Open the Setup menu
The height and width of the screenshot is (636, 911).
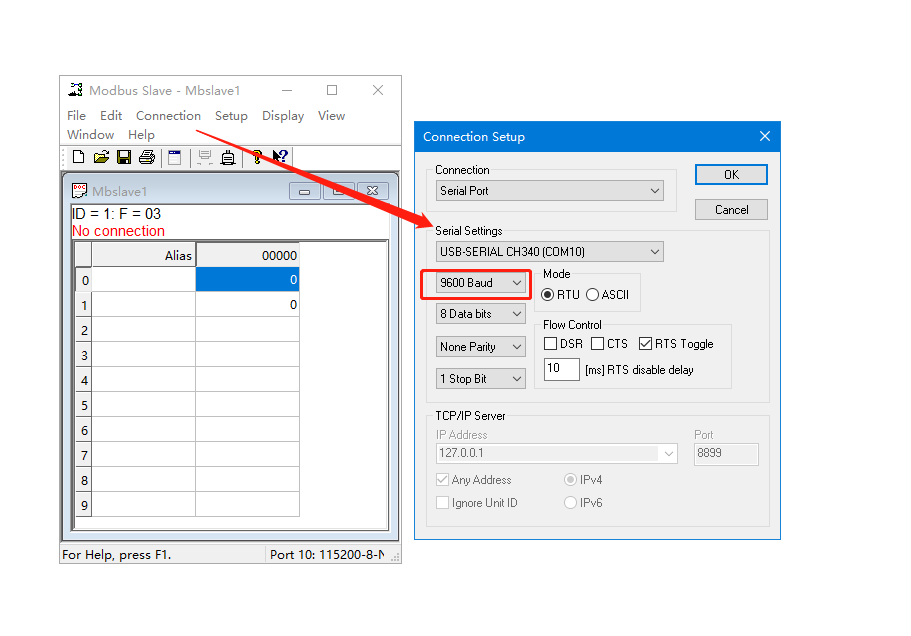pyautogui.click(x=231, y=116)
